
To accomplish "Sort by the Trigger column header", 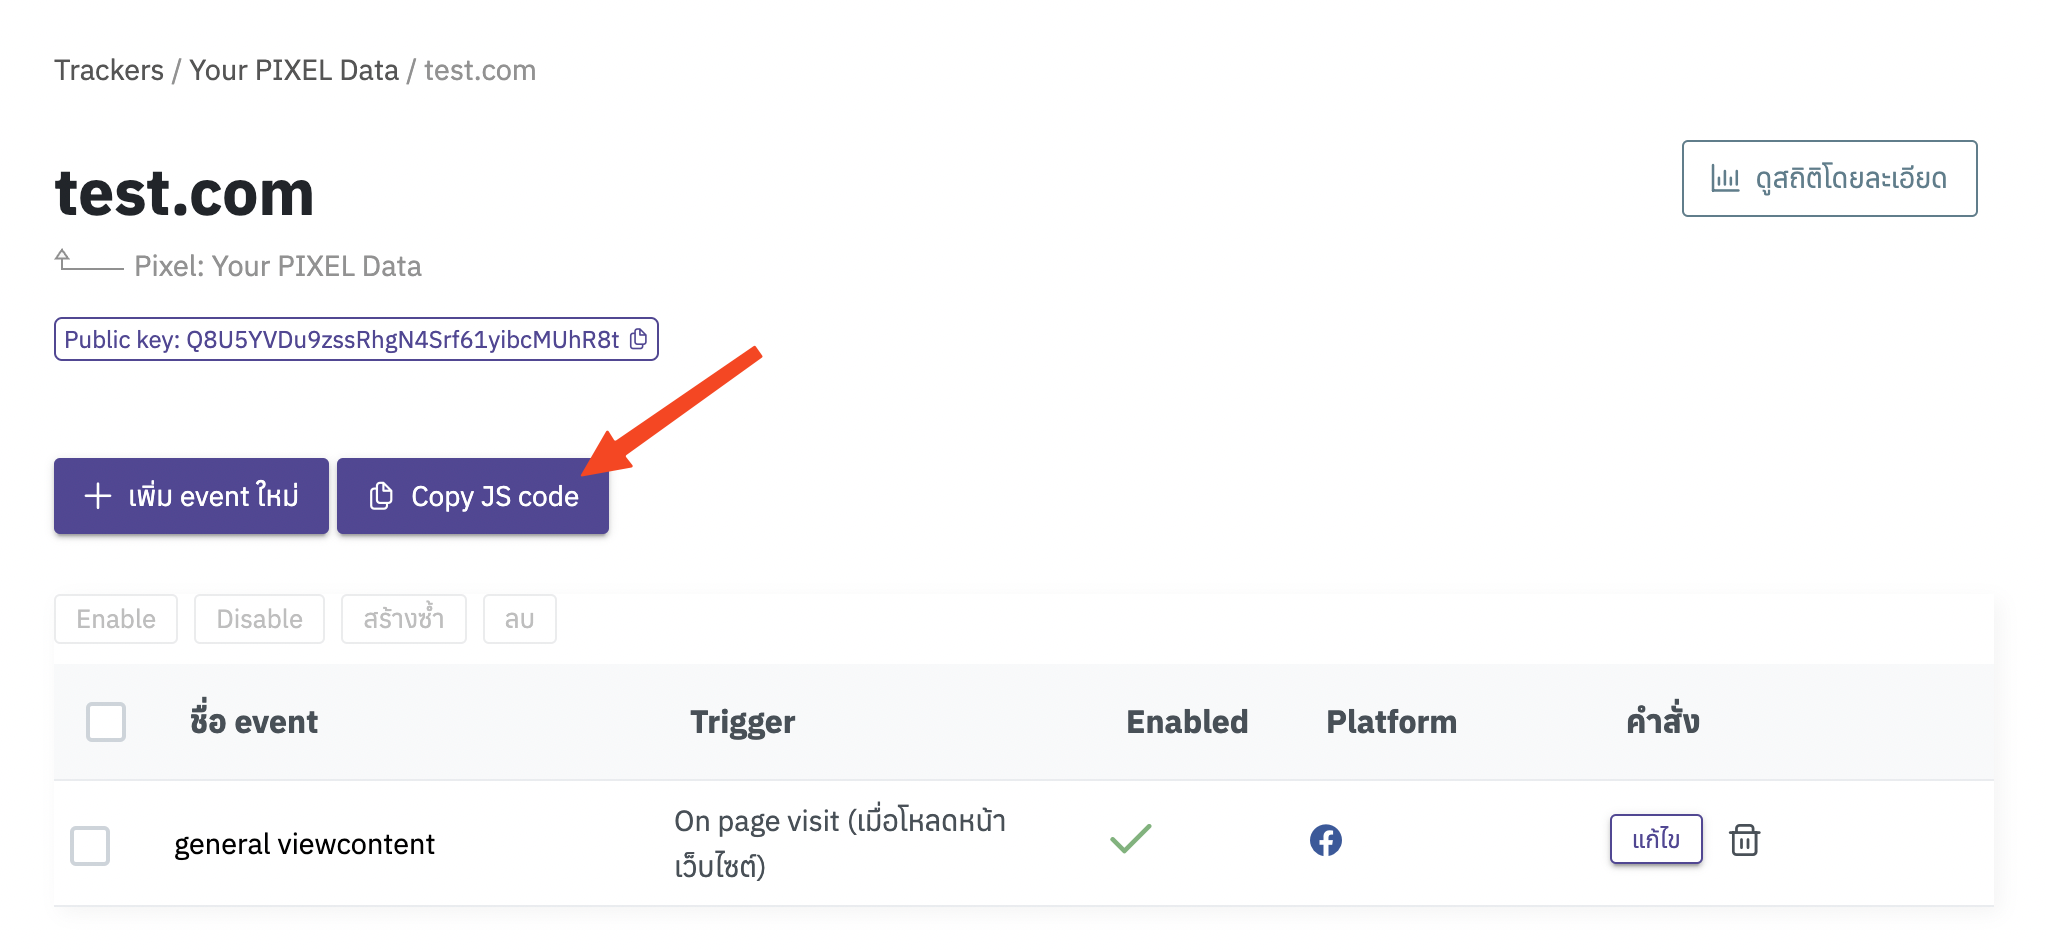I will click(742, 721).
